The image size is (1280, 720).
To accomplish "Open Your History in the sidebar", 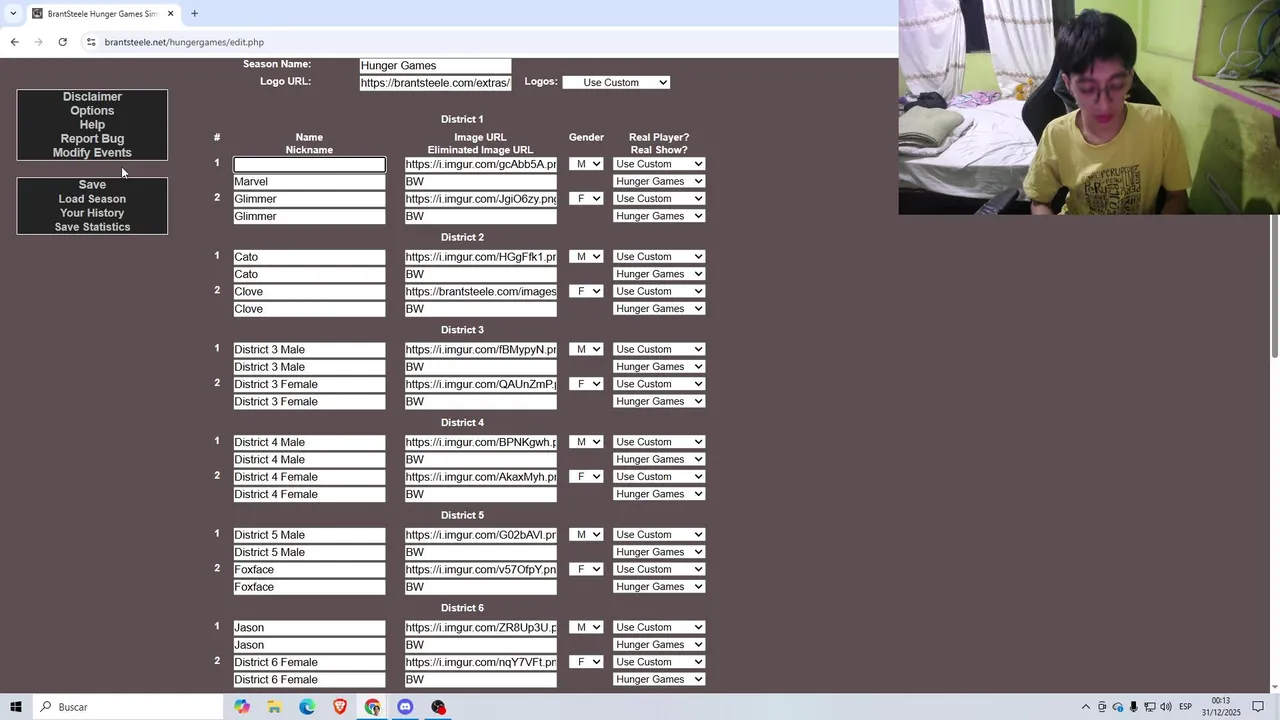I will [92, 213].
